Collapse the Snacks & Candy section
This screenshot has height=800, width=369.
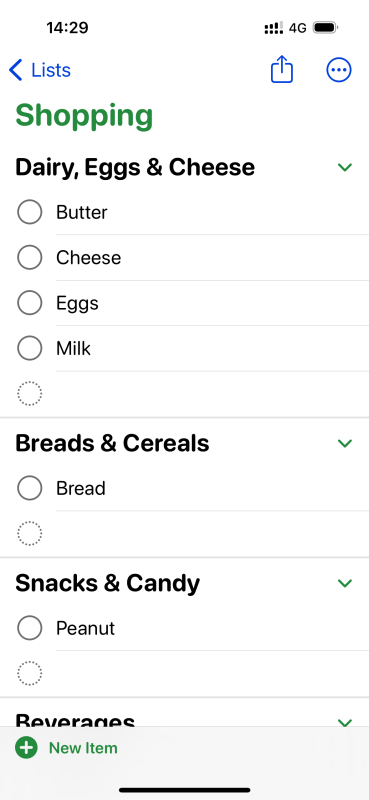[x=346, y=583]
